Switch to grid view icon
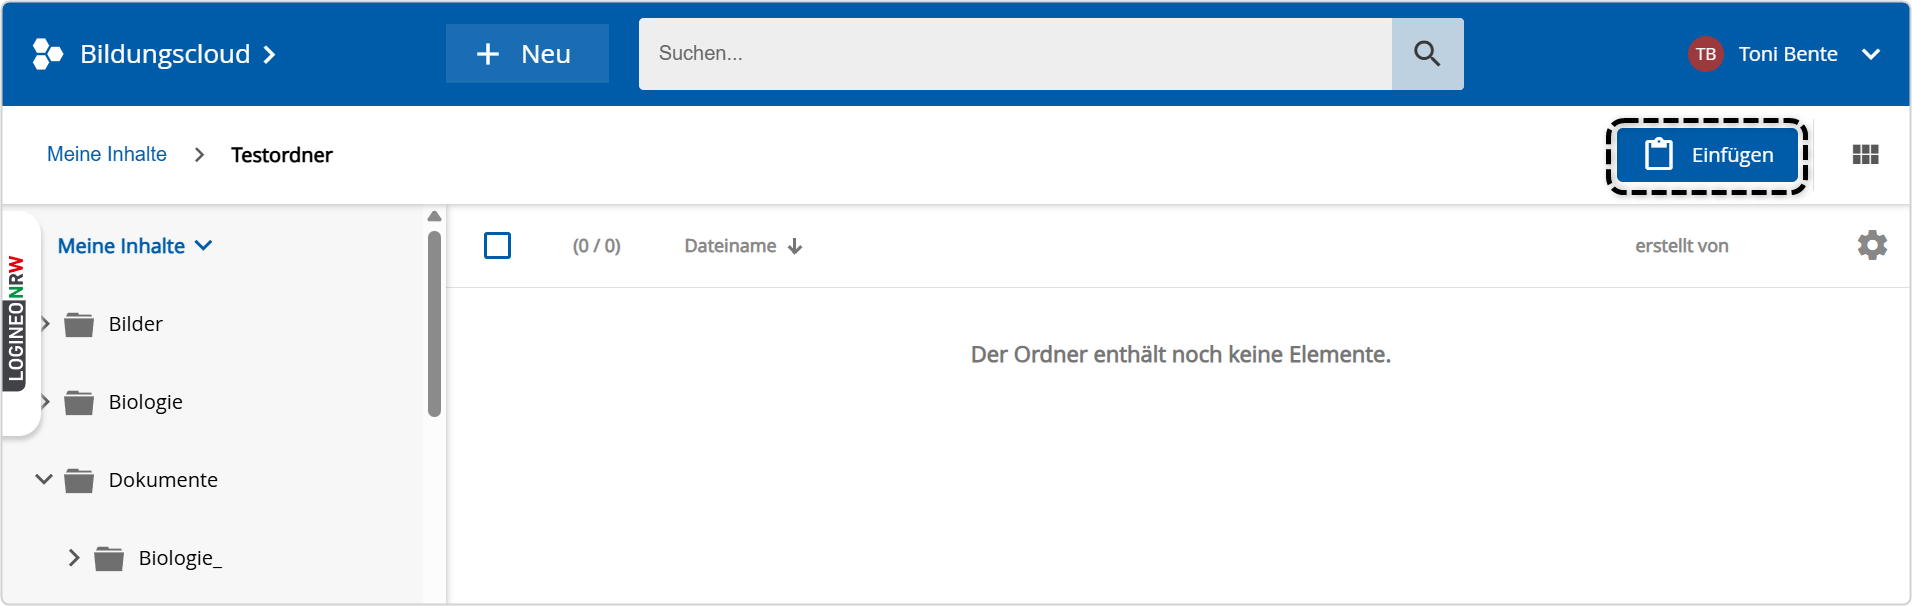This screenshot has width=1912, height=606. point(1865,155)
